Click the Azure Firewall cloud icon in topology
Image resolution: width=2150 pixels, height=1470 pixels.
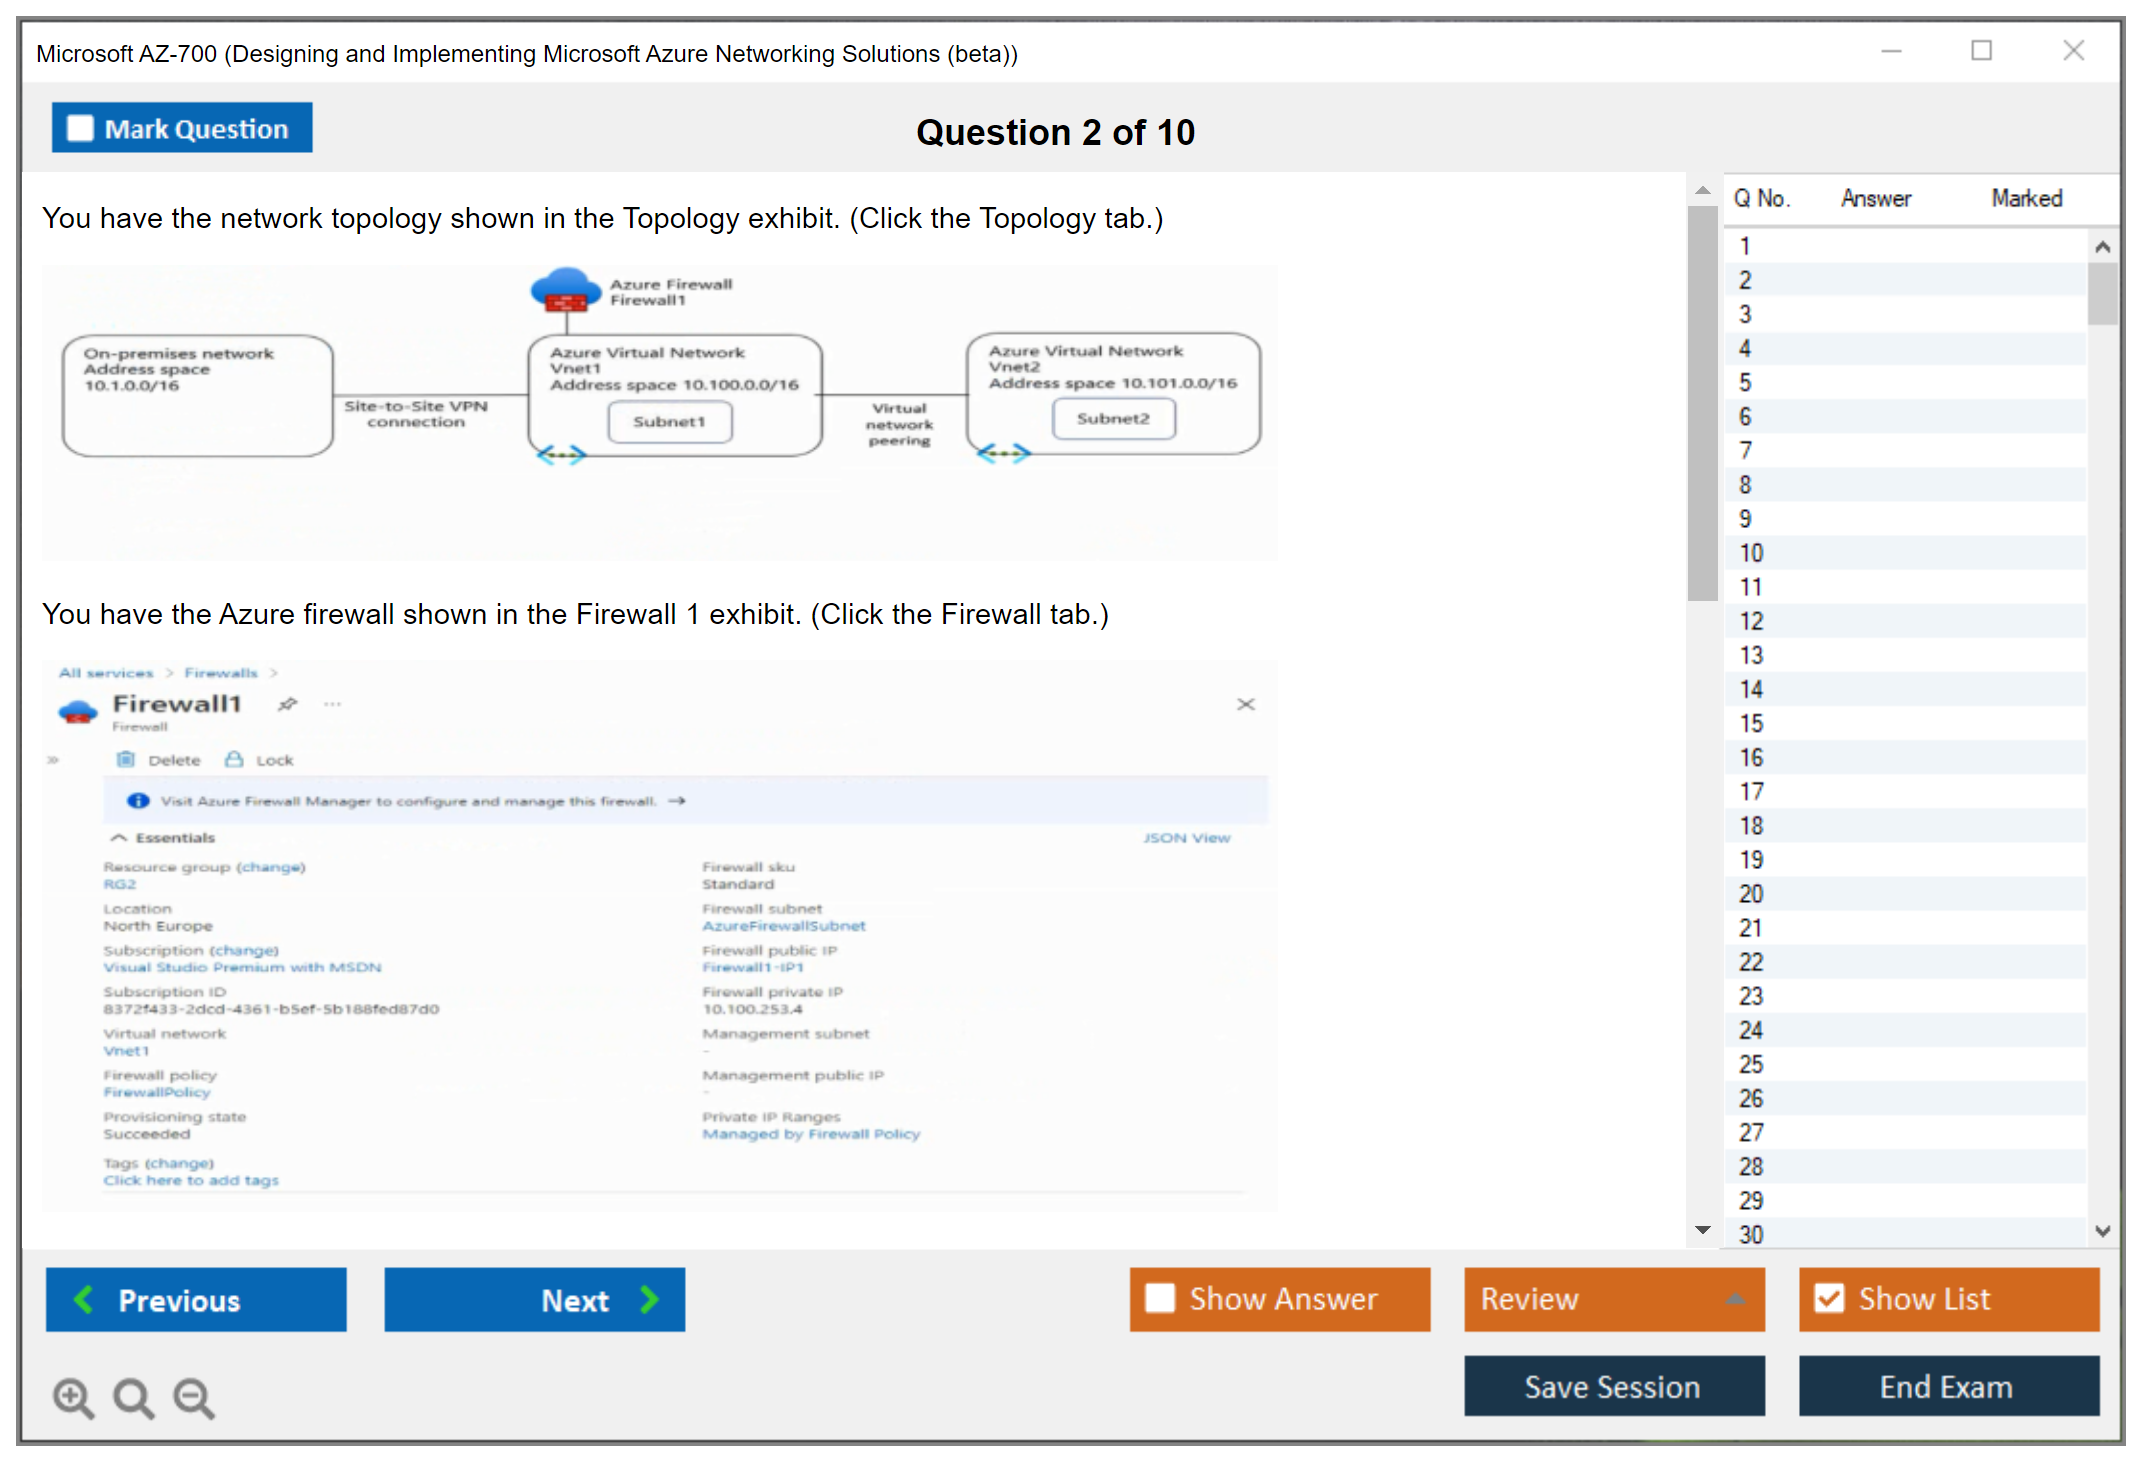(566, 290)
